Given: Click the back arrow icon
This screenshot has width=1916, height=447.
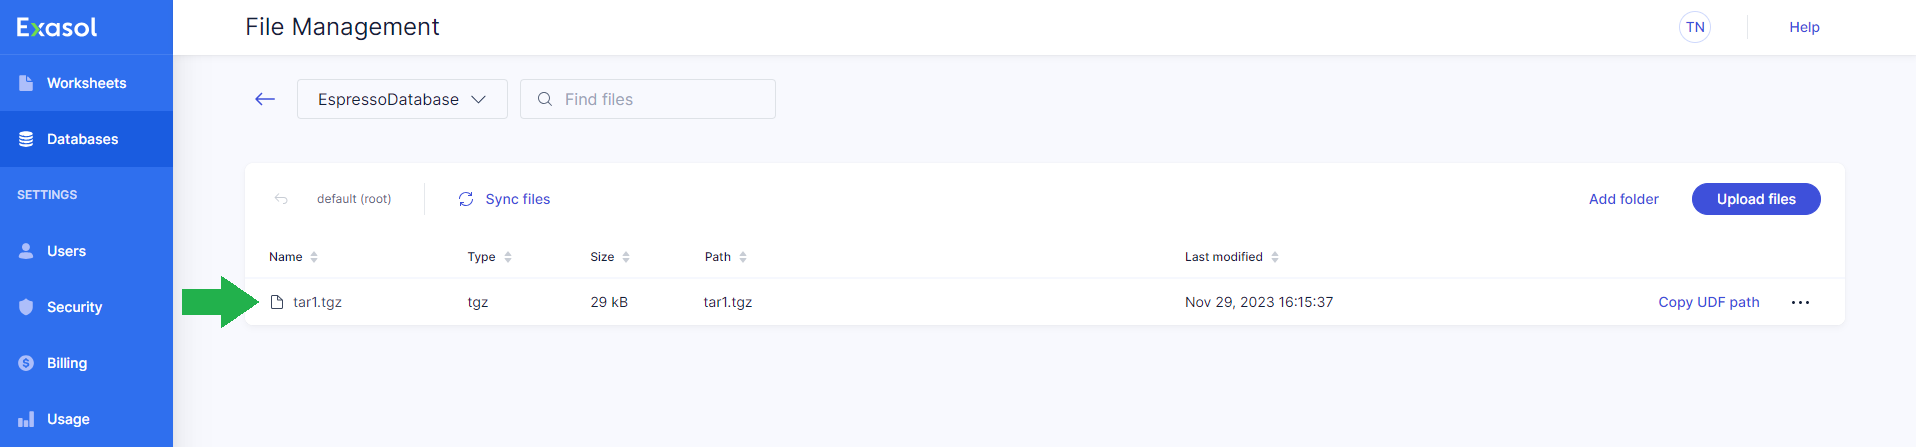Looking at the screenshot, I should [265, 99].
